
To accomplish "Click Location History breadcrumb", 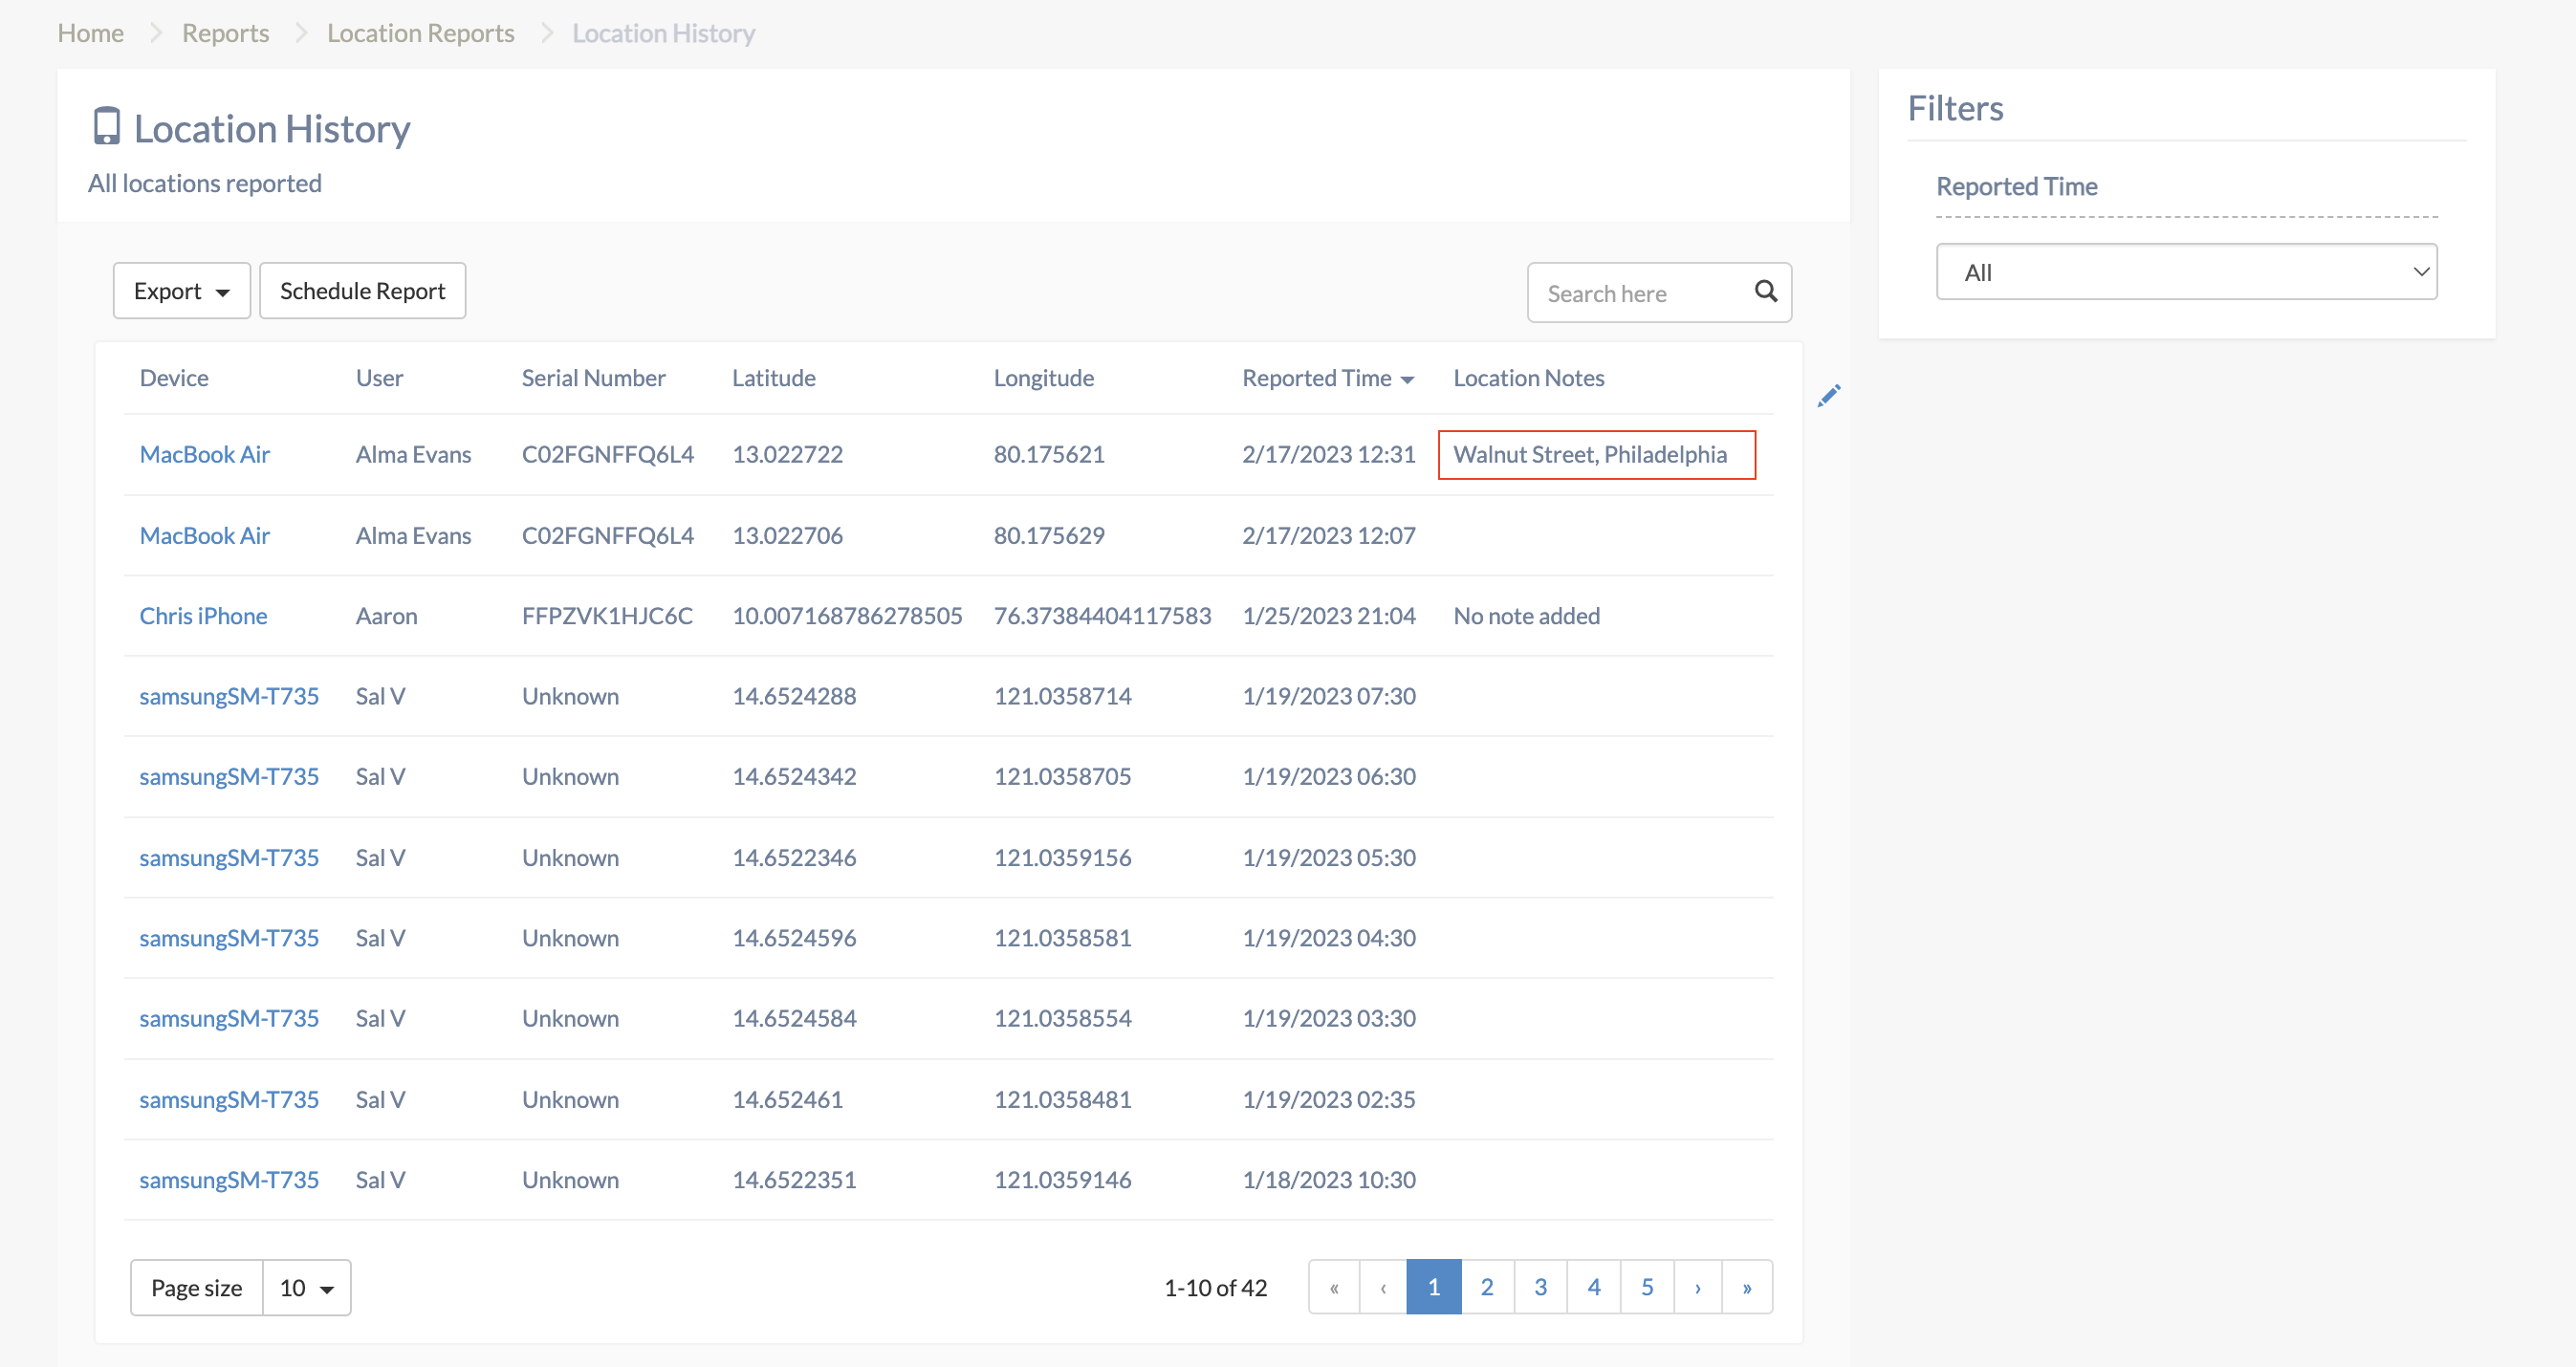I will tap(664, 33).
